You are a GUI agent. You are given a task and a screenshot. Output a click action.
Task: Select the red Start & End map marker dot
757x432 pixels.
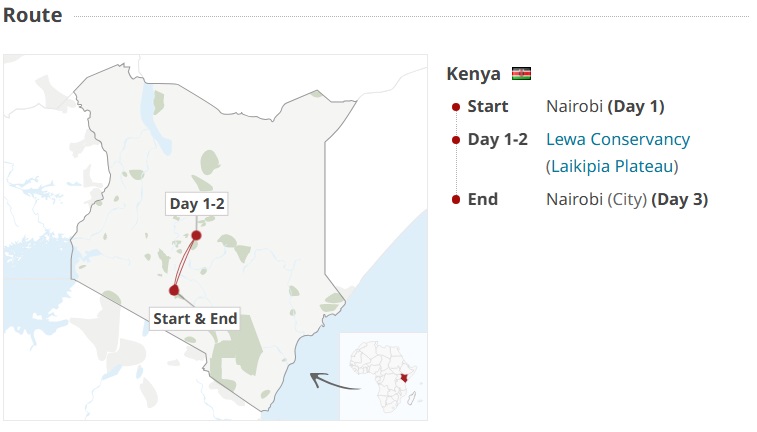(x=174, y=291)
